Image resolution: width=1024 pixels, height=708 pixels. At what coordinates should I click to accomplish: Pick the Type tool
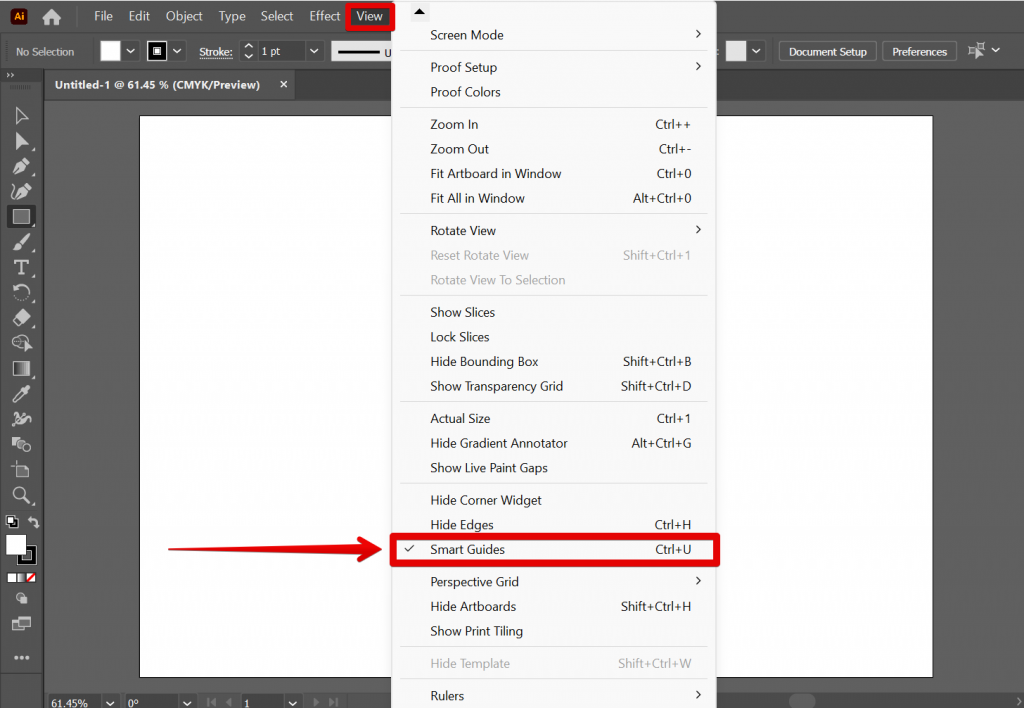20,267
